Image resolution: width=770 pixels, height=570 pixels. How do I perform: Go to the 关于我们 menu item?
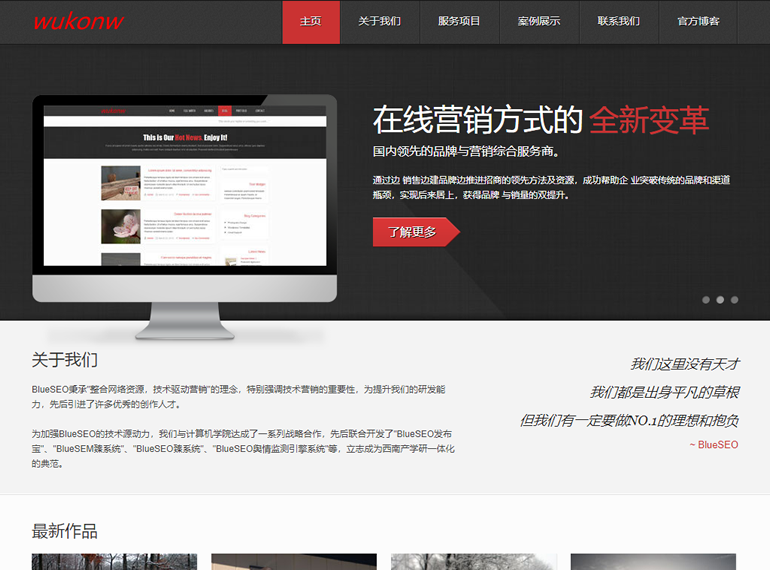point(380,22)
